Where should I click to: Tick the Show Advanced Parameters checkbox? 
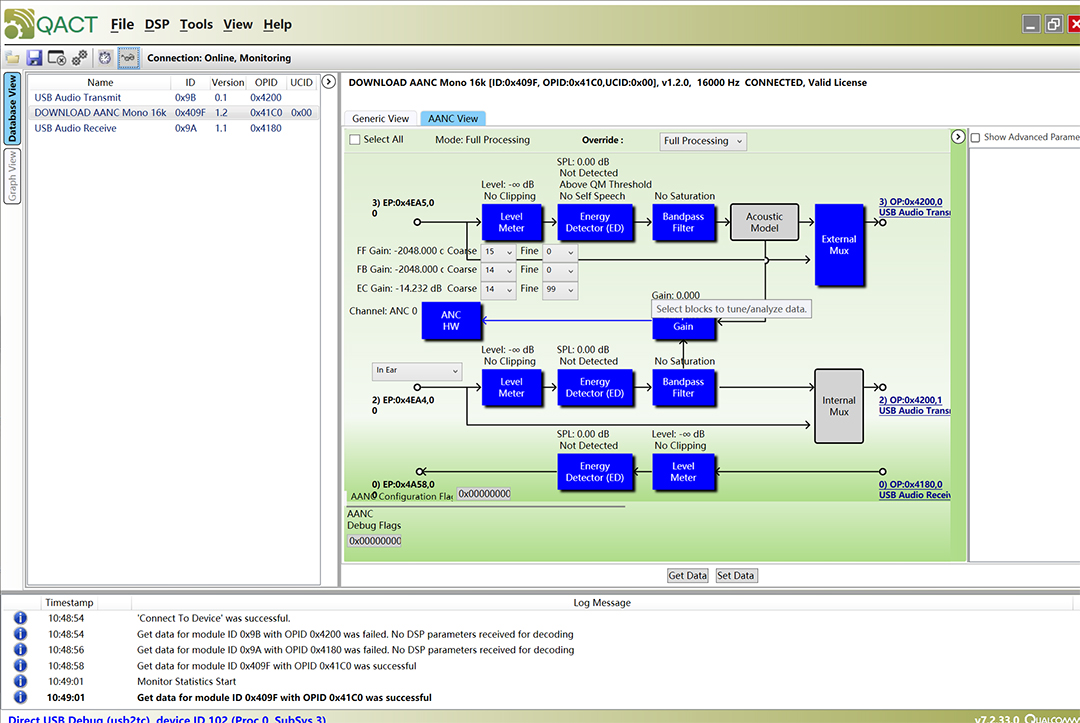(x=976, y=137)
